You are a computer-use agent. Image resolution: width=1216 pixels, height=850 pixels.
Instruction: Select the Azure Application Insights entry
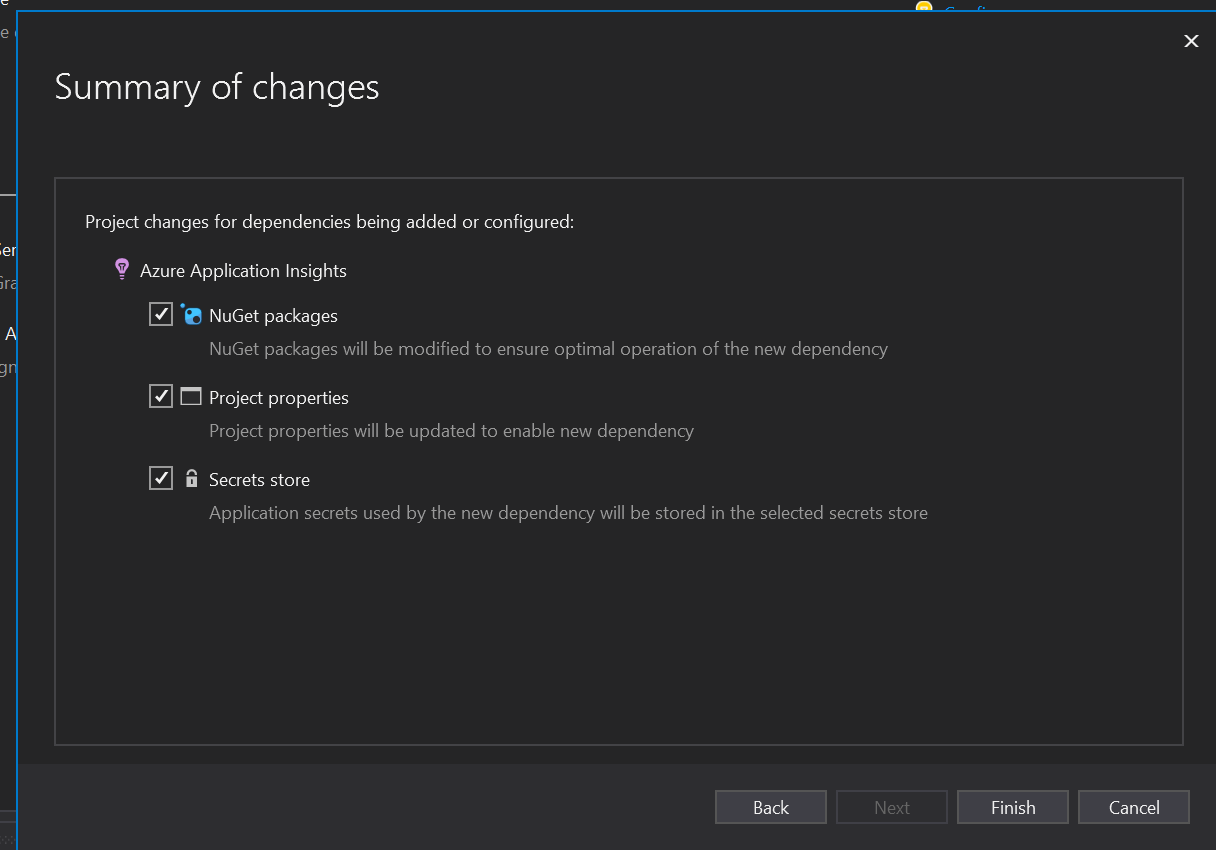[245, 270]
